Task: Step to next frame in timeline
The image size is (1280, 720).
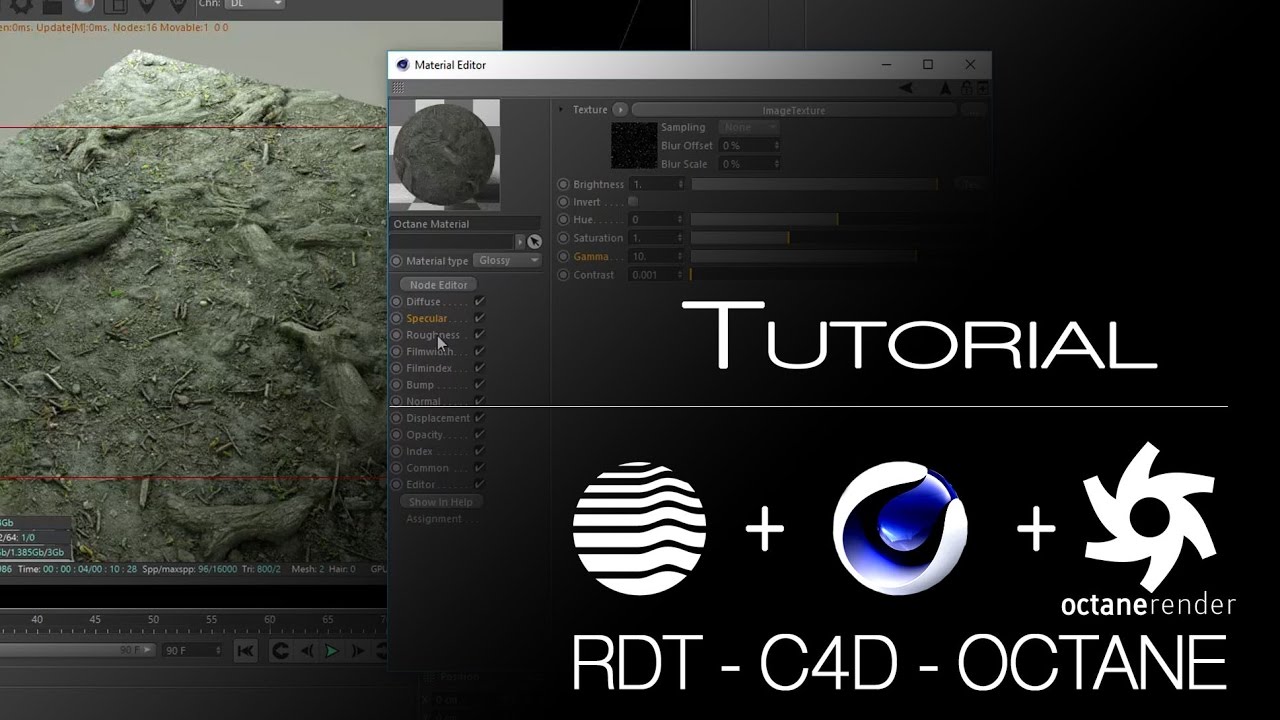Action: pos(358,651)
